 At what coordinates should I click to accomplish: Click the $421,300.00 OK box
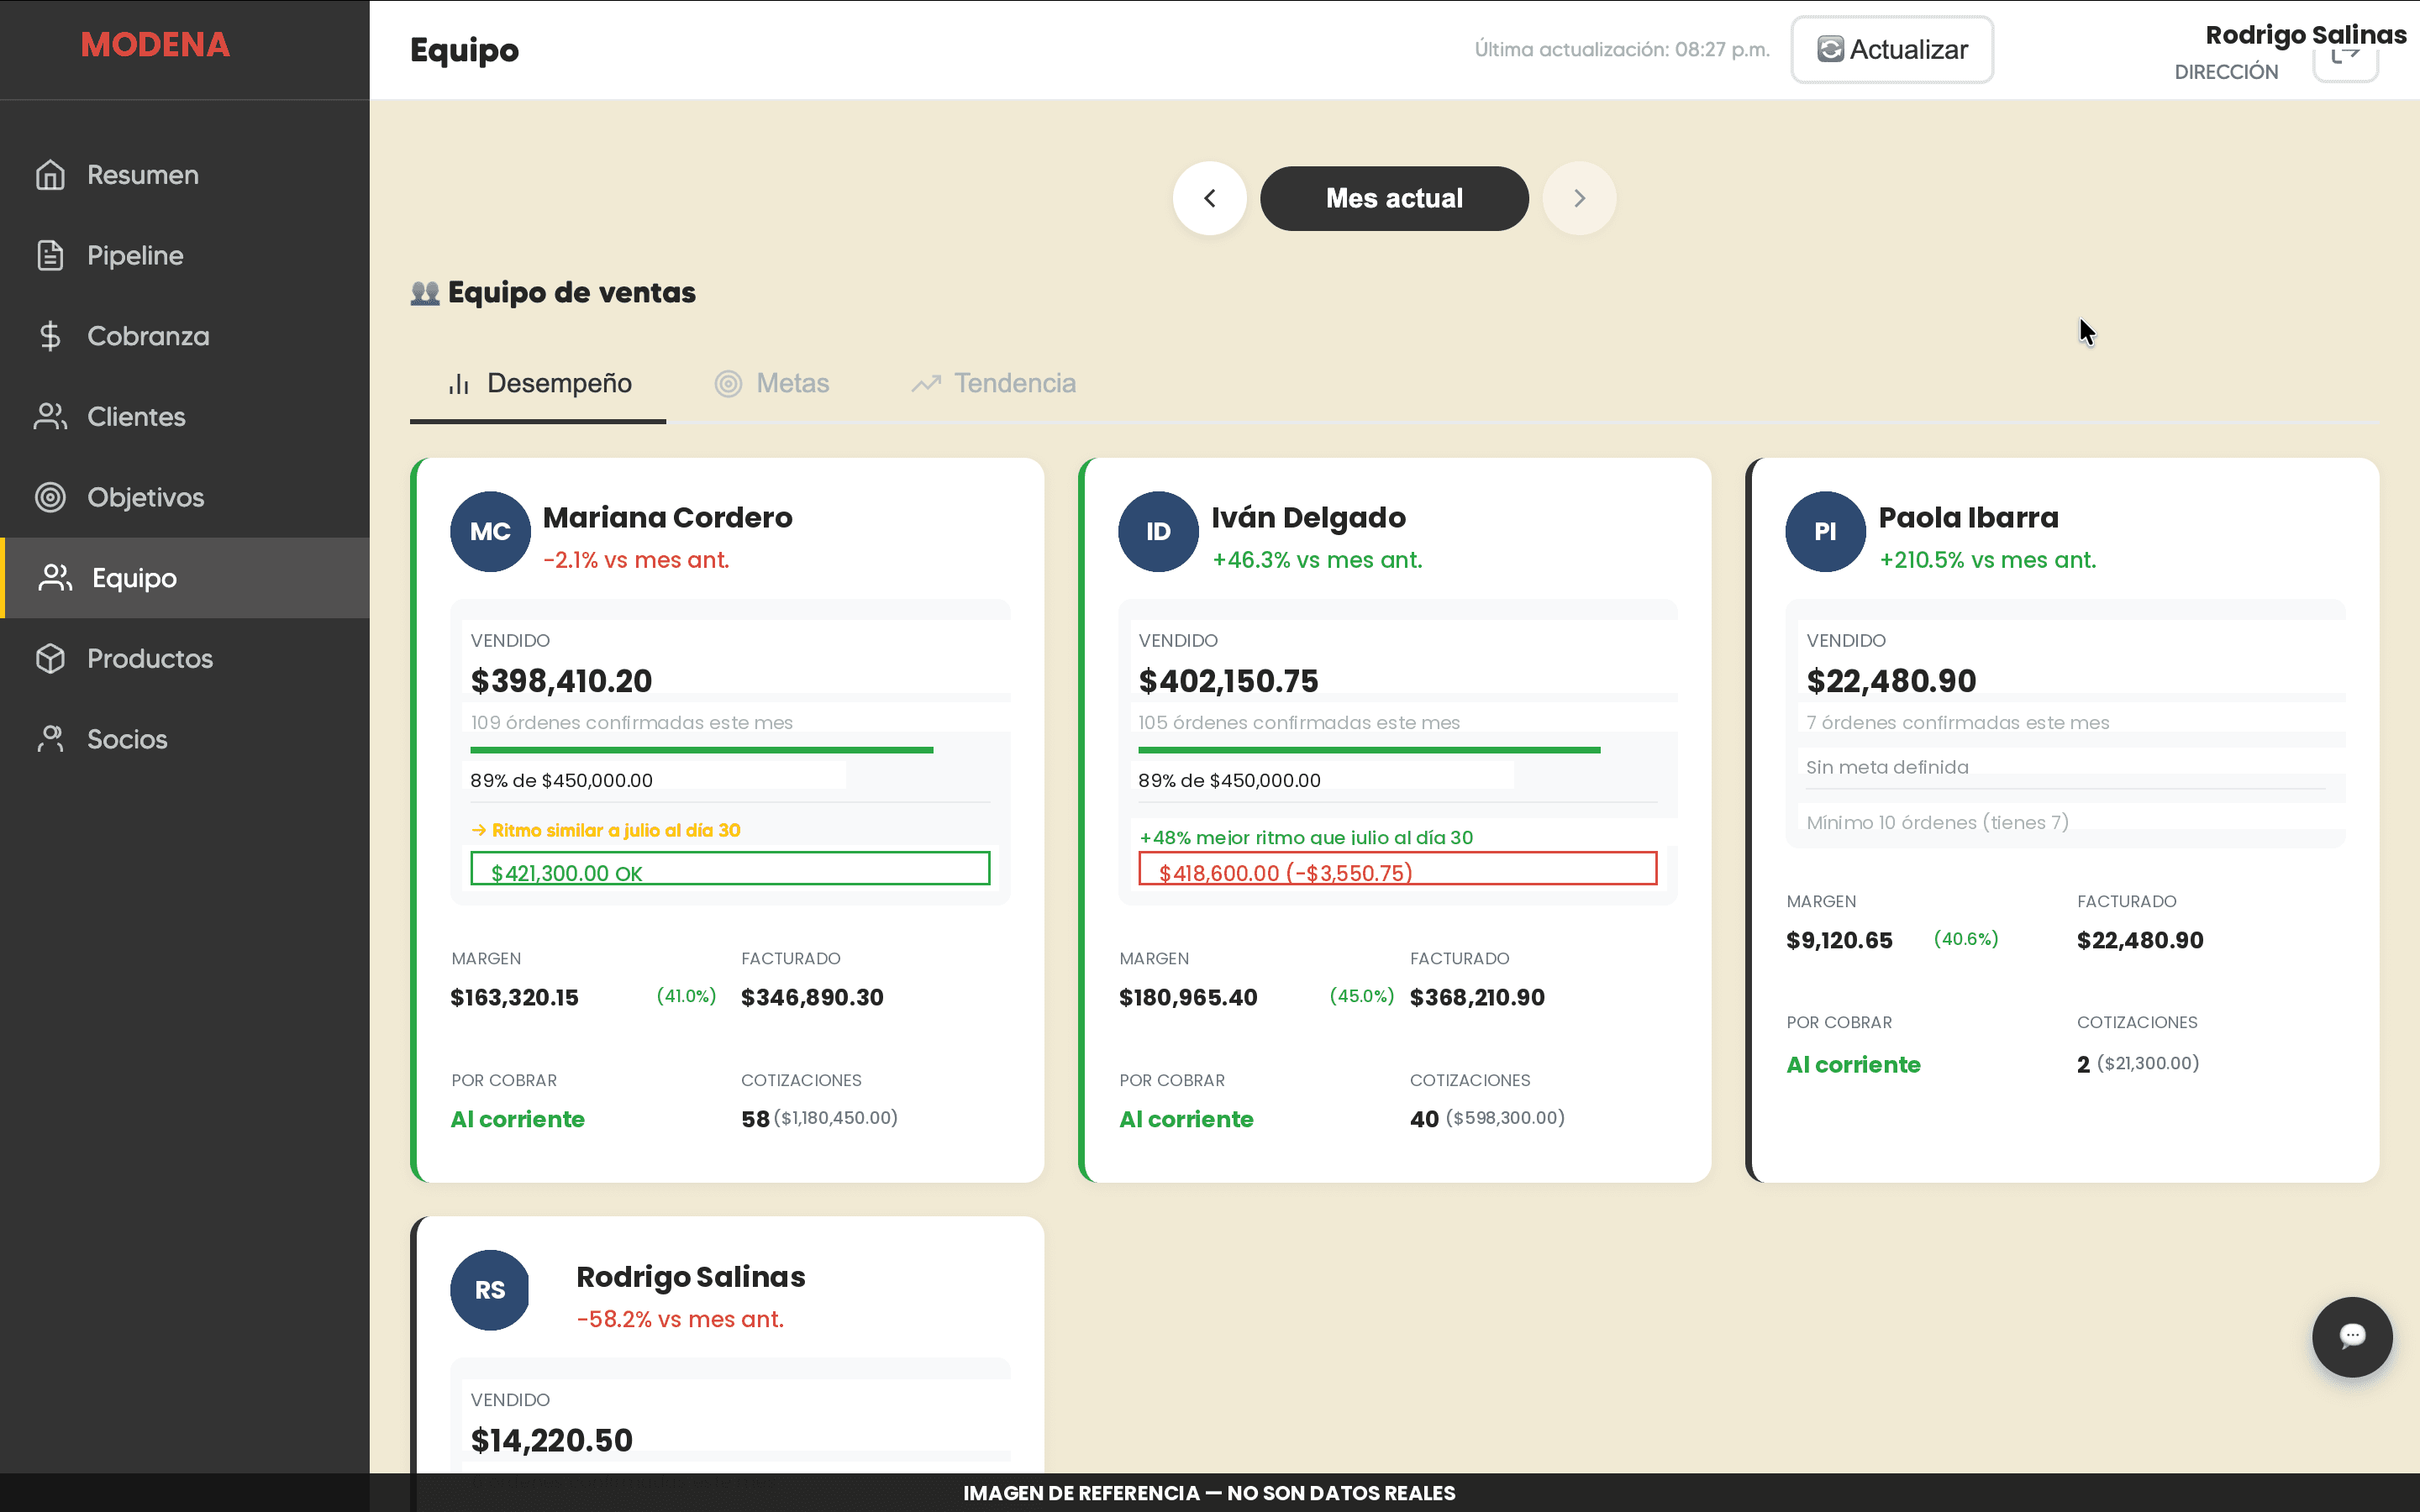(730, 868)
